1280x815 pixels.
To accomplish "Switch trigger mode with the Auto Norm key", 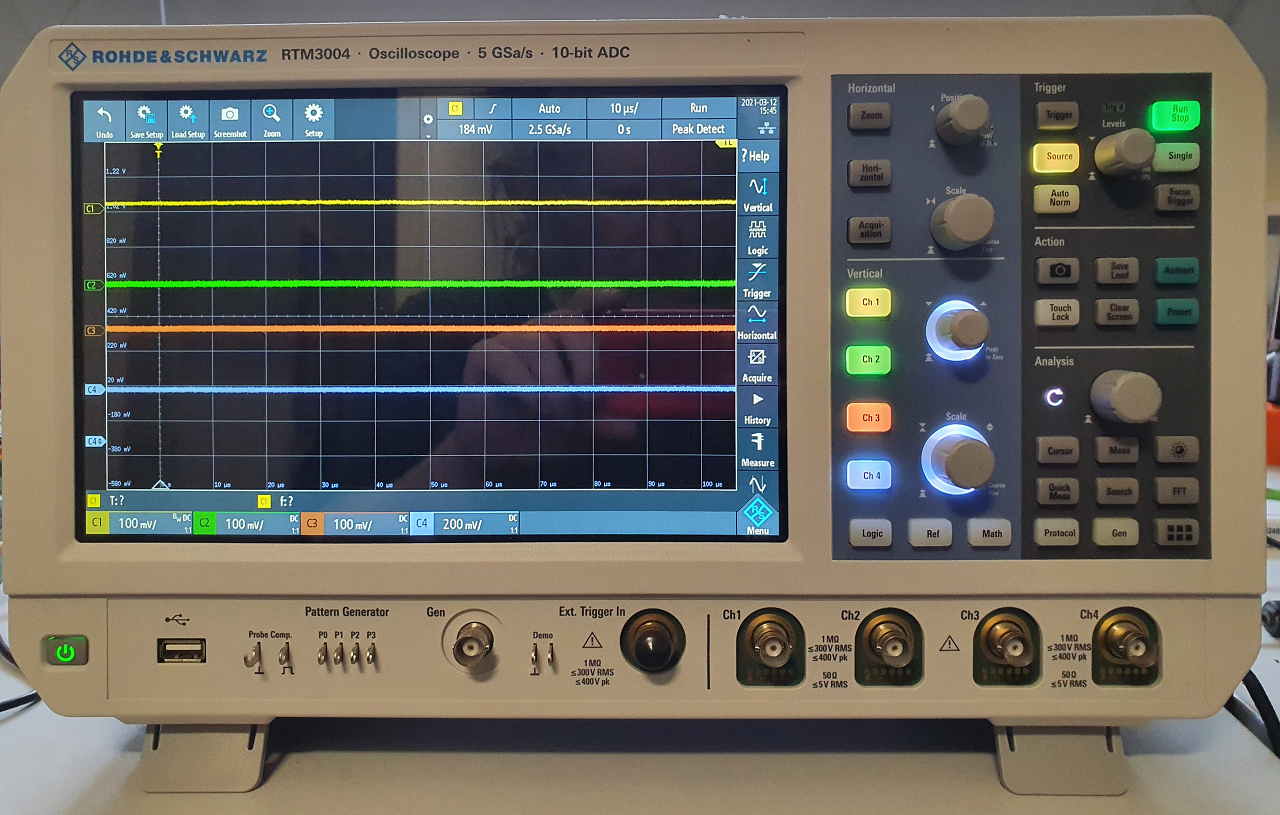I will (1059, 197).
